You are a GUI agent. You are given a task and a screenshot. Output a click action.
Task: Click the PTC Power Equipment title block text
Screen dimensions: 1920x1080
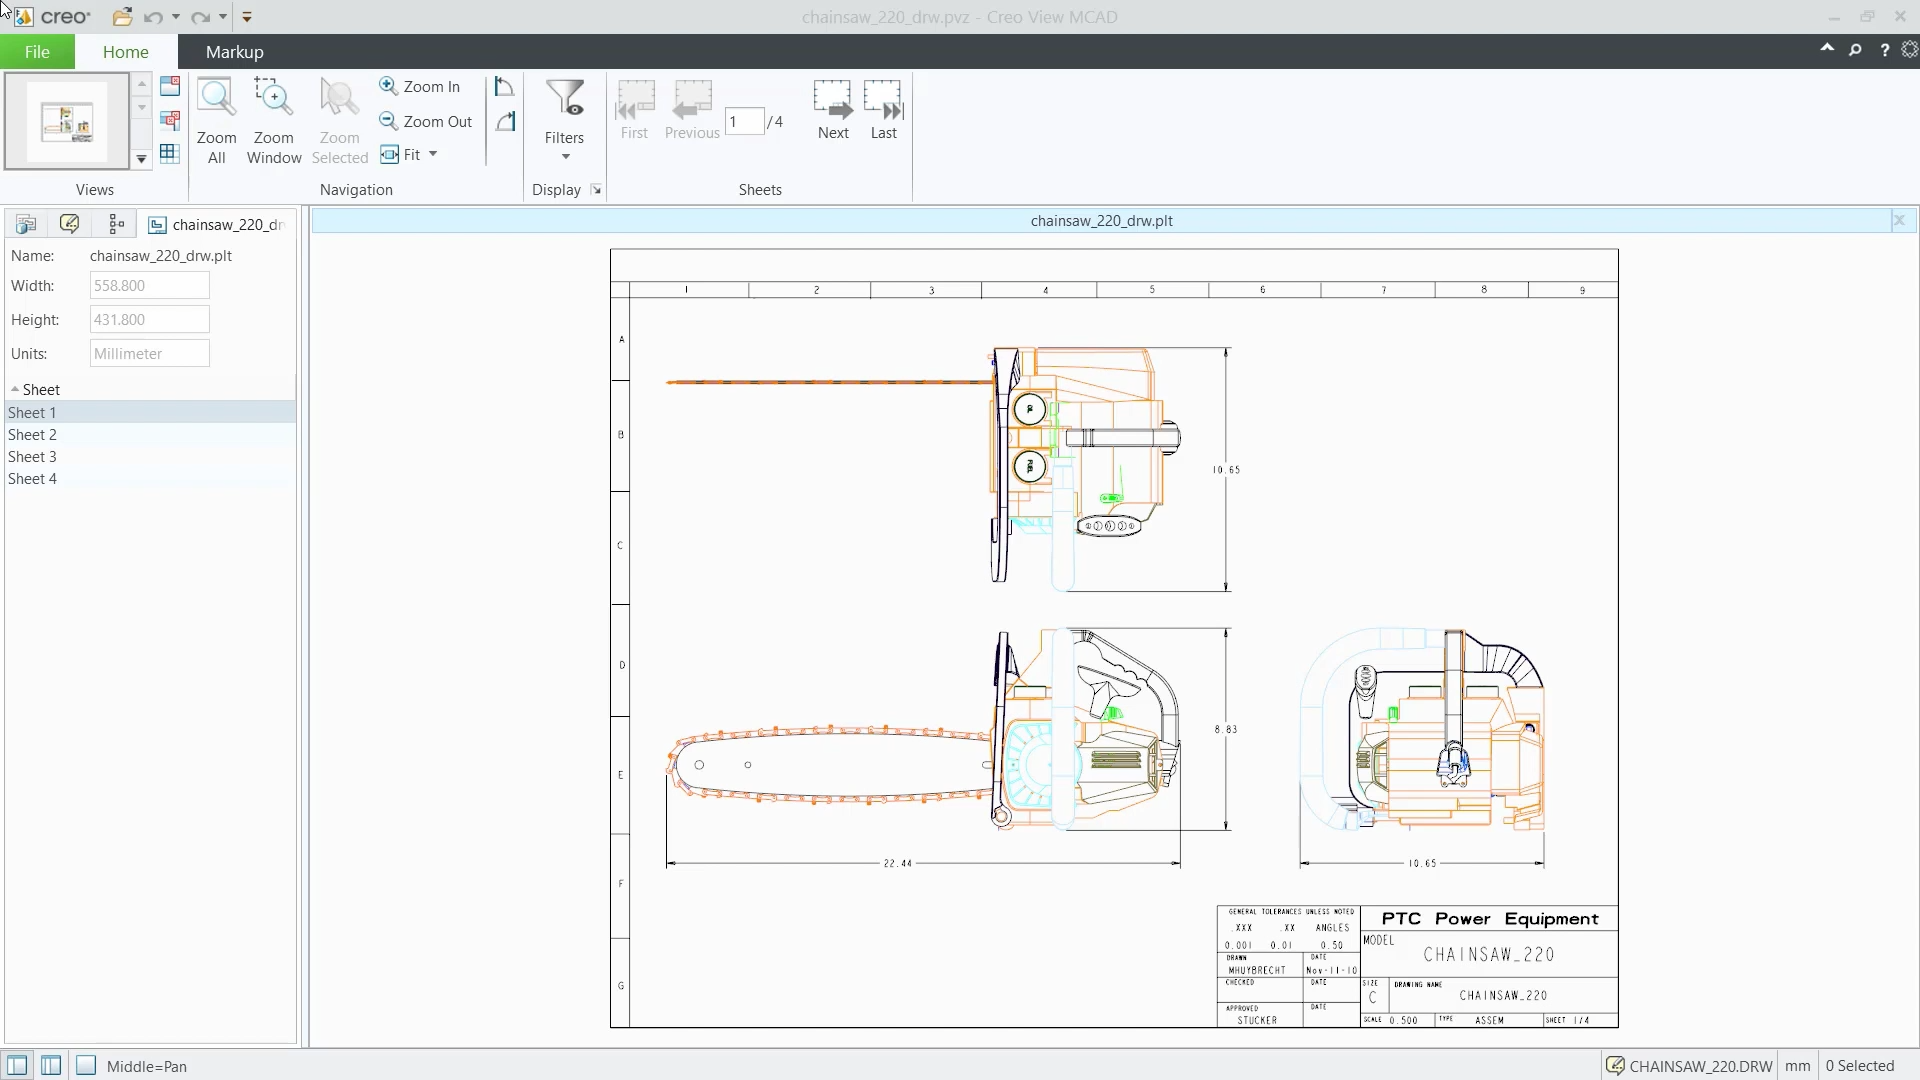1490,919
